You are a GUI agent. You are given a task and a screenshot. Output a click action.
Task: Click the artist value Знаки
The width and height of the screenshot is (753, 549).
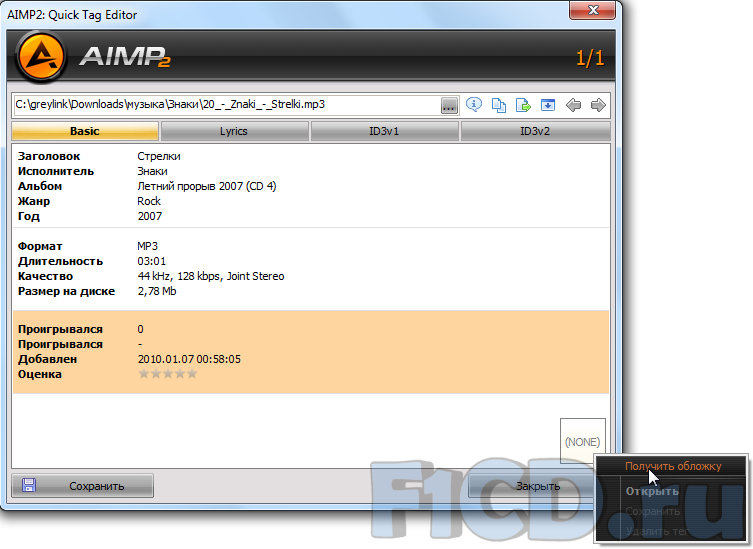point(152,171)
